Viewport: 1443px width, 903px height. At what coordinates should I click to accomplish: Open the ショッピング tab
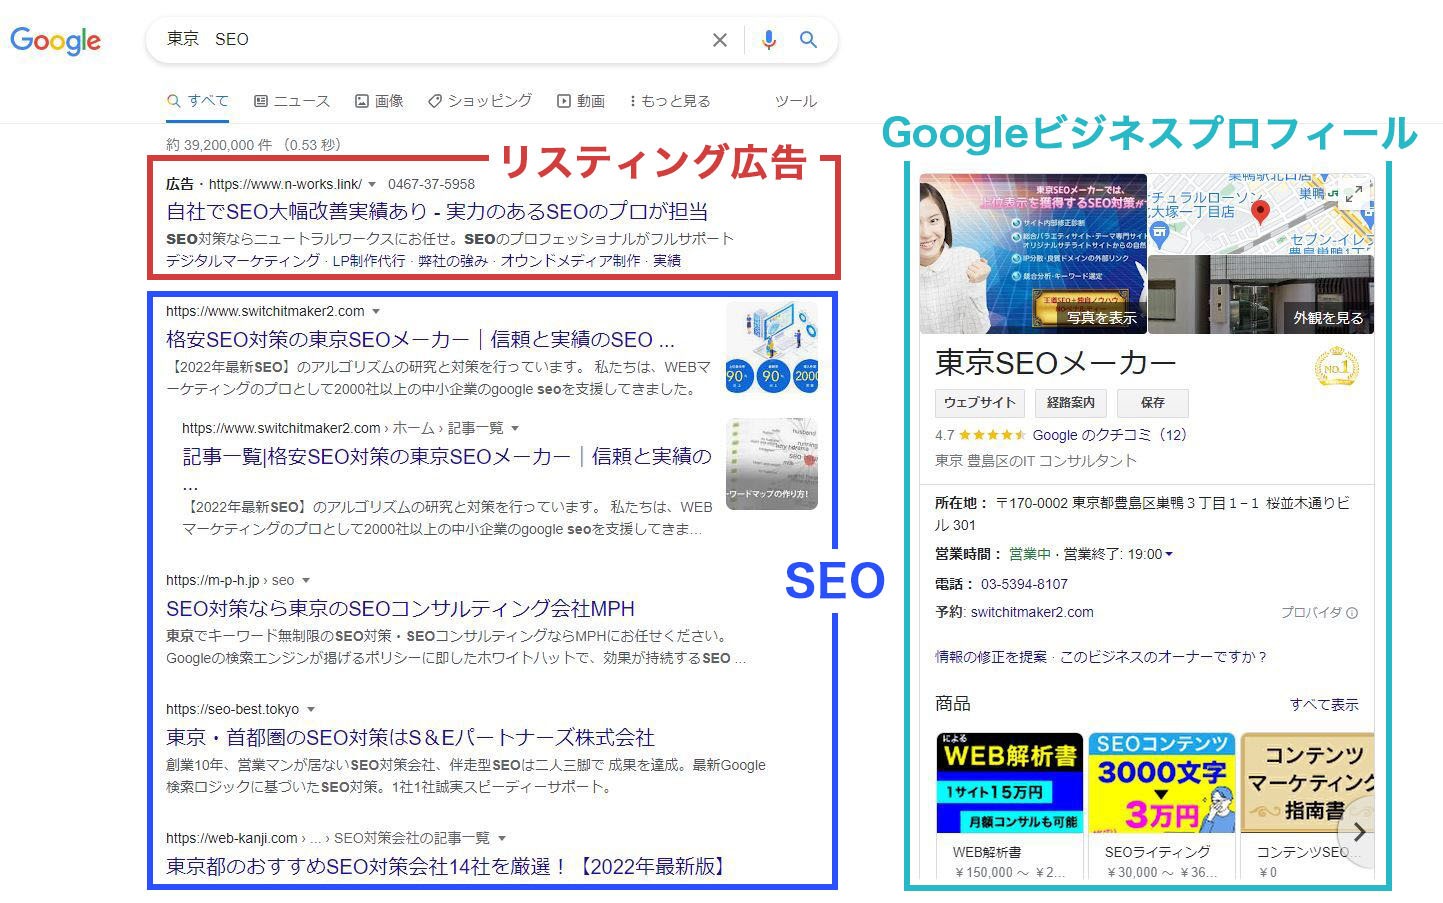pyautogui.click(x=480, y=101)
